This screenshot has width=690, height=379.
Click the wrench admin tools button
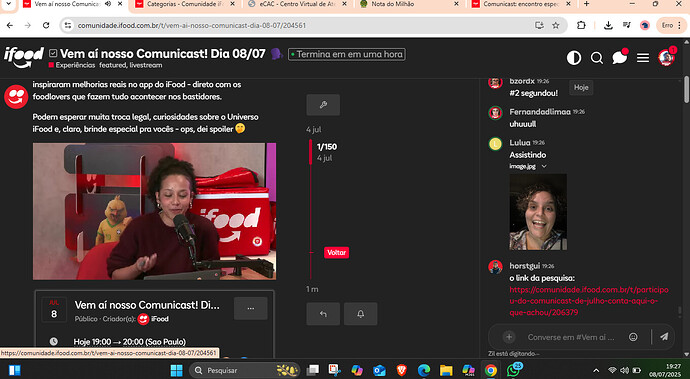(323, 105)
